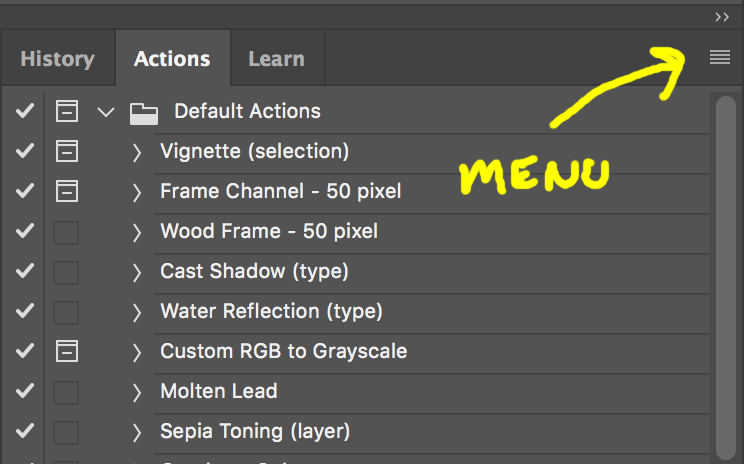The image size is (744, 464).
Task: Toggle dialog icon for Custom RGB to Grayscale
Action: (67, 352)
